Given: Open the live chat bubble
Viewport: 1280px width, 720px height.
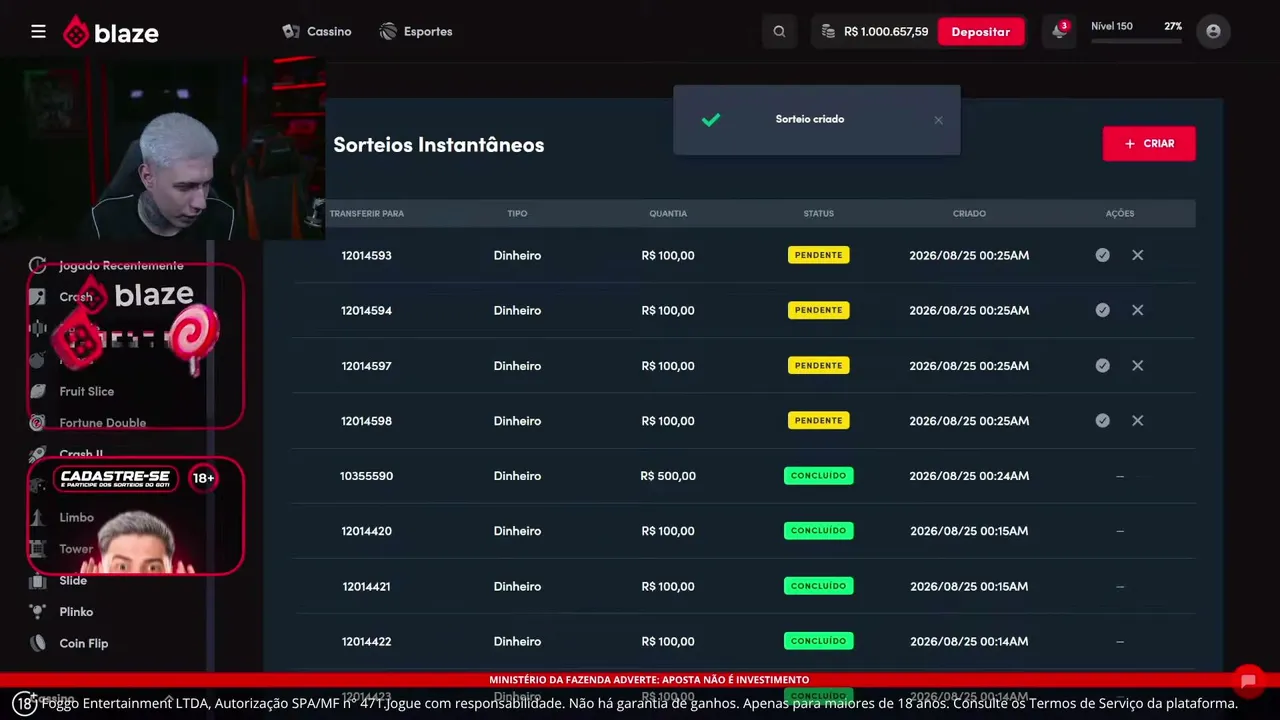Looking at the screenshot, I should click(1248, 682).
